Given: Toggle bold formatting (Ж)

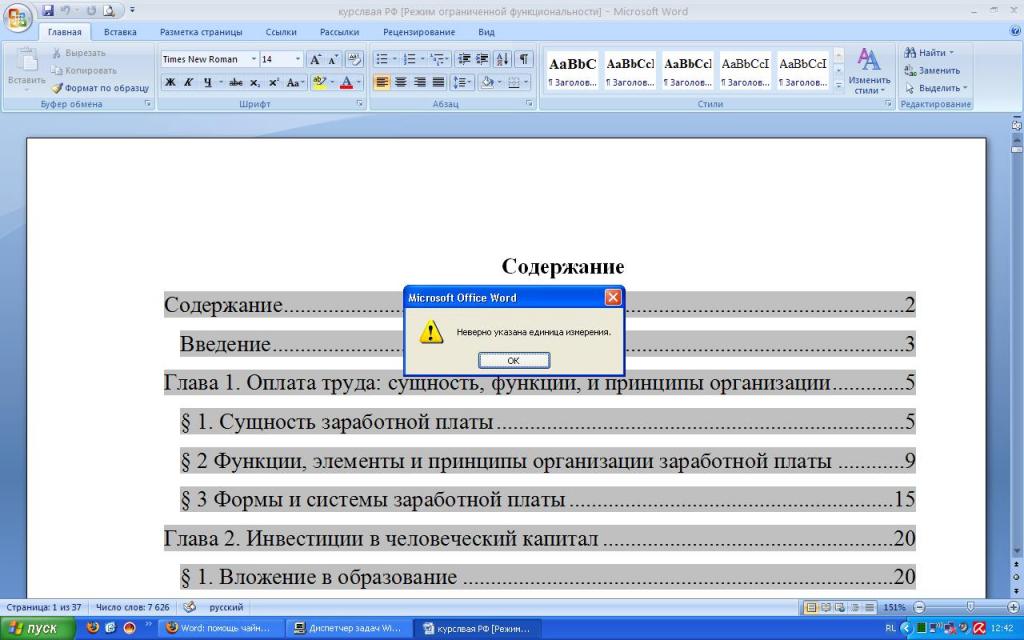Looking at the screenshot, I should (169, 83).
